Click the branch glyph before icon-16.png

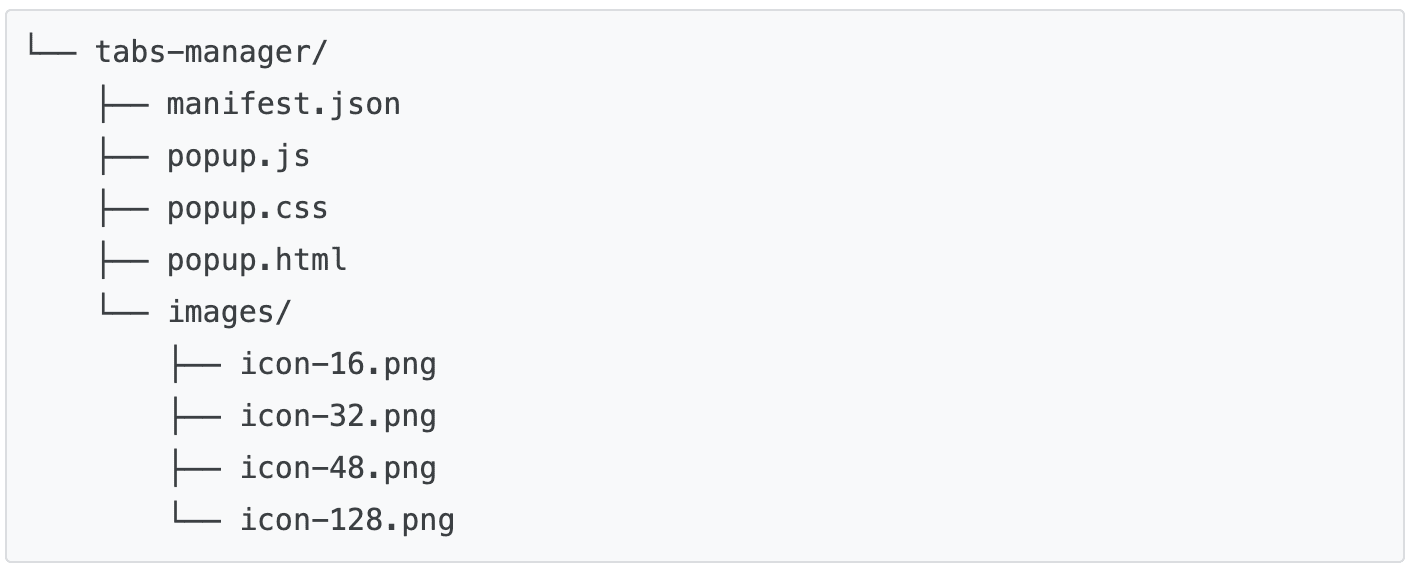tap(196, 364)
